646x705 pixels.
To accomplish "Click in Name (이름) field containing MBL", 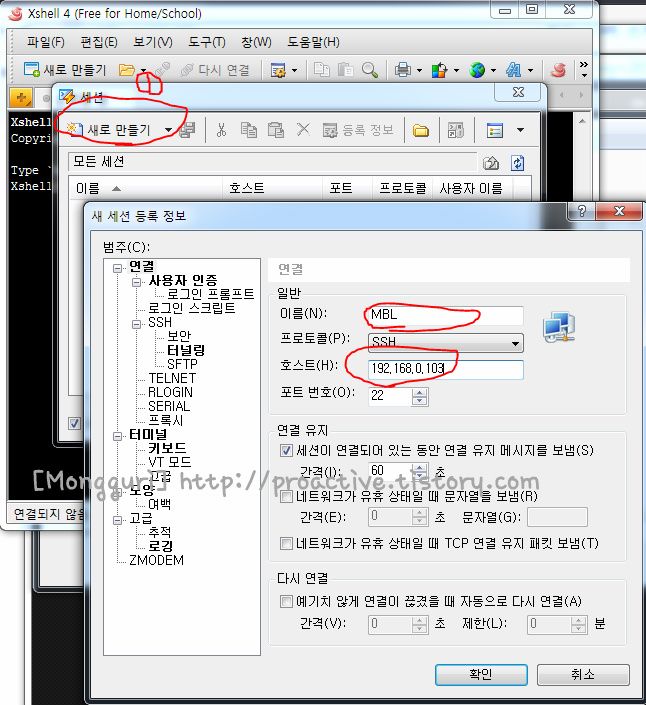I will [445, 314].
